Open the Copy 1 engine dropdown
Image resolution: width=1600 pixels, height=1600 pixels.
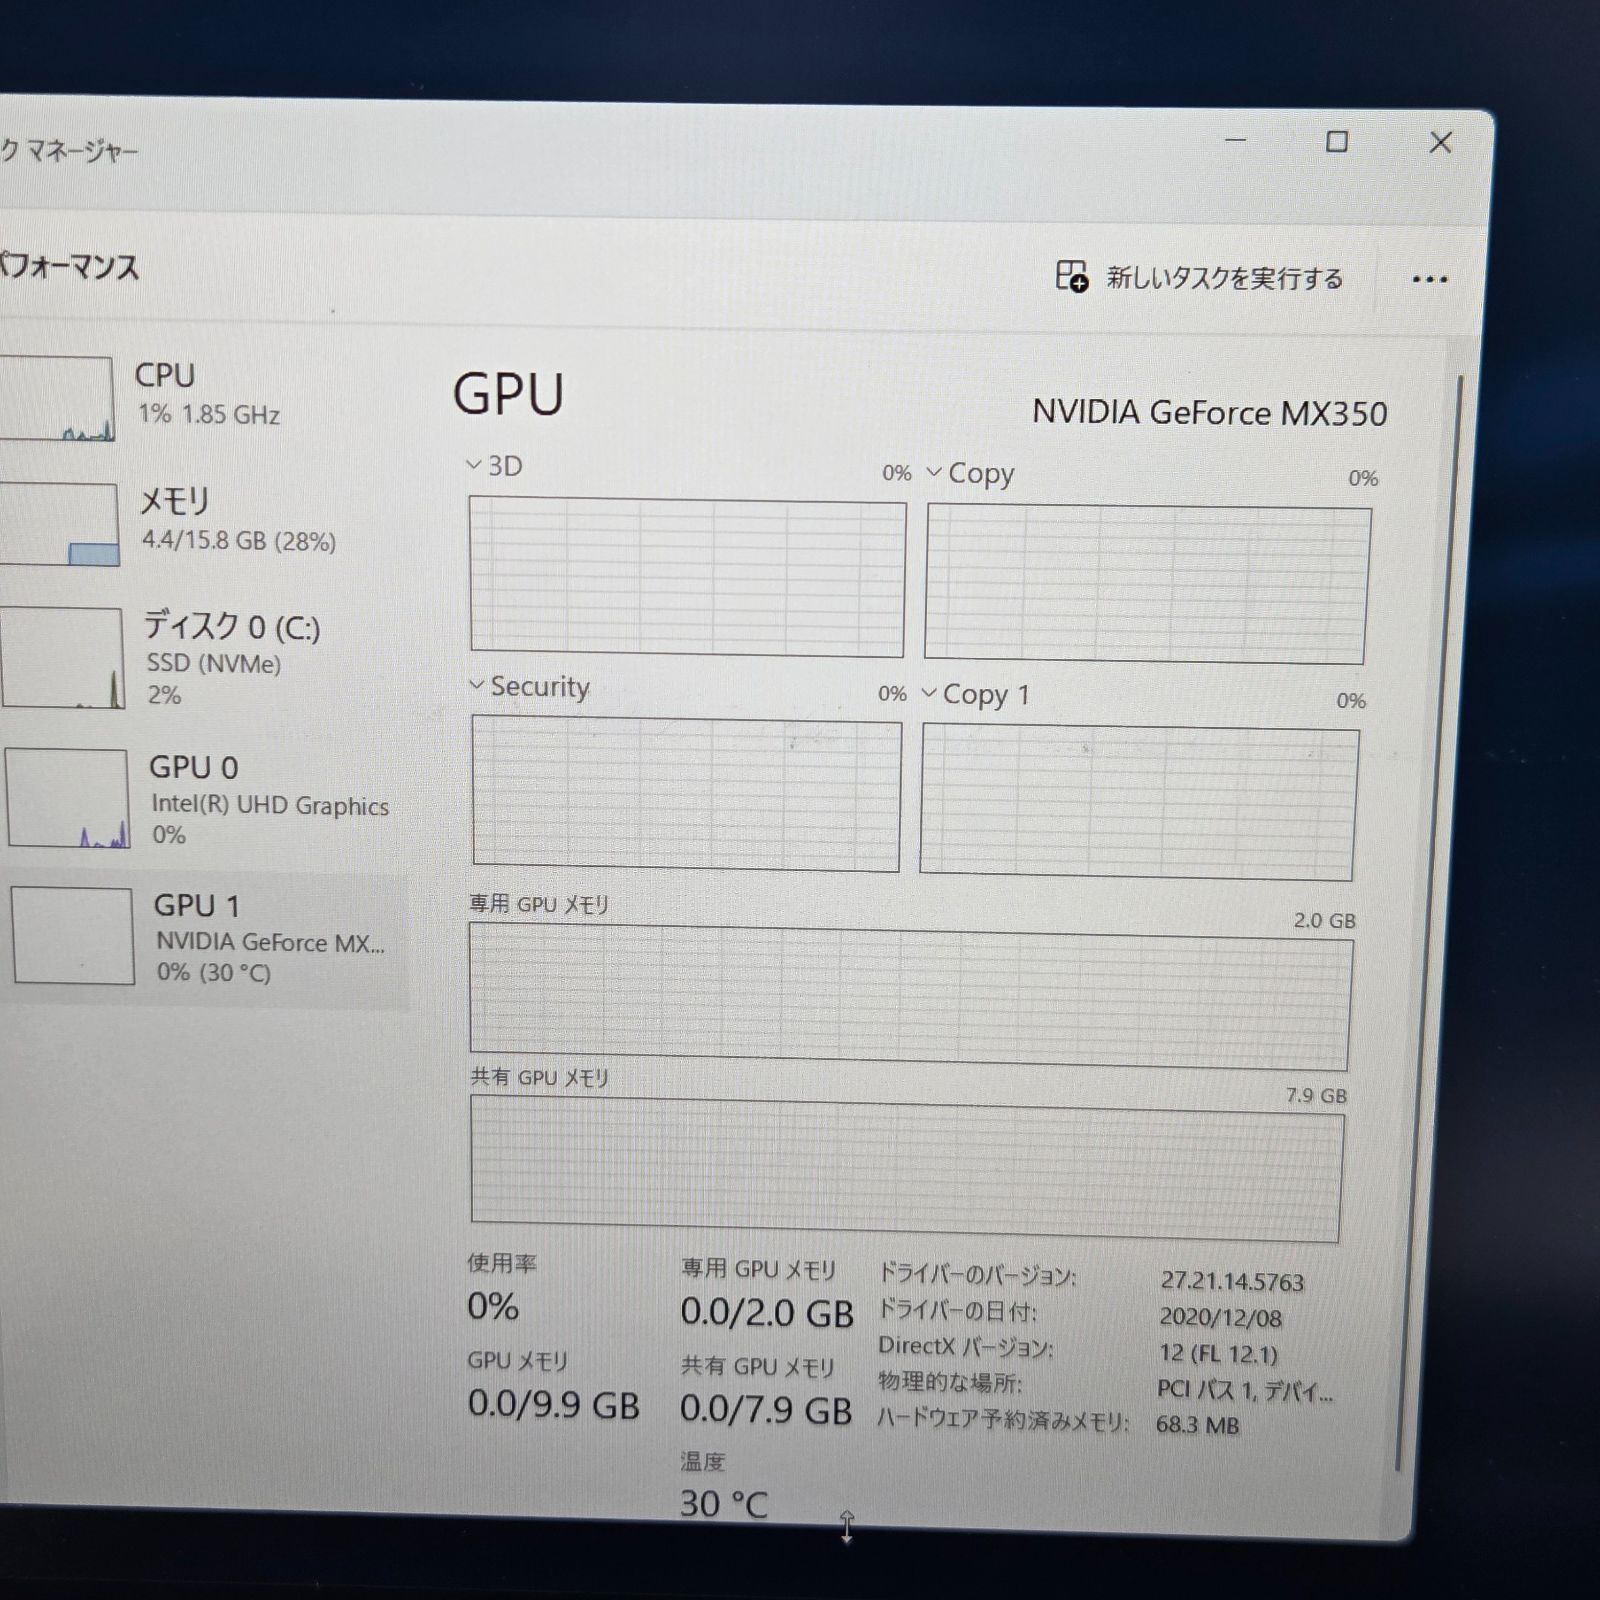[x=929, y=693]
